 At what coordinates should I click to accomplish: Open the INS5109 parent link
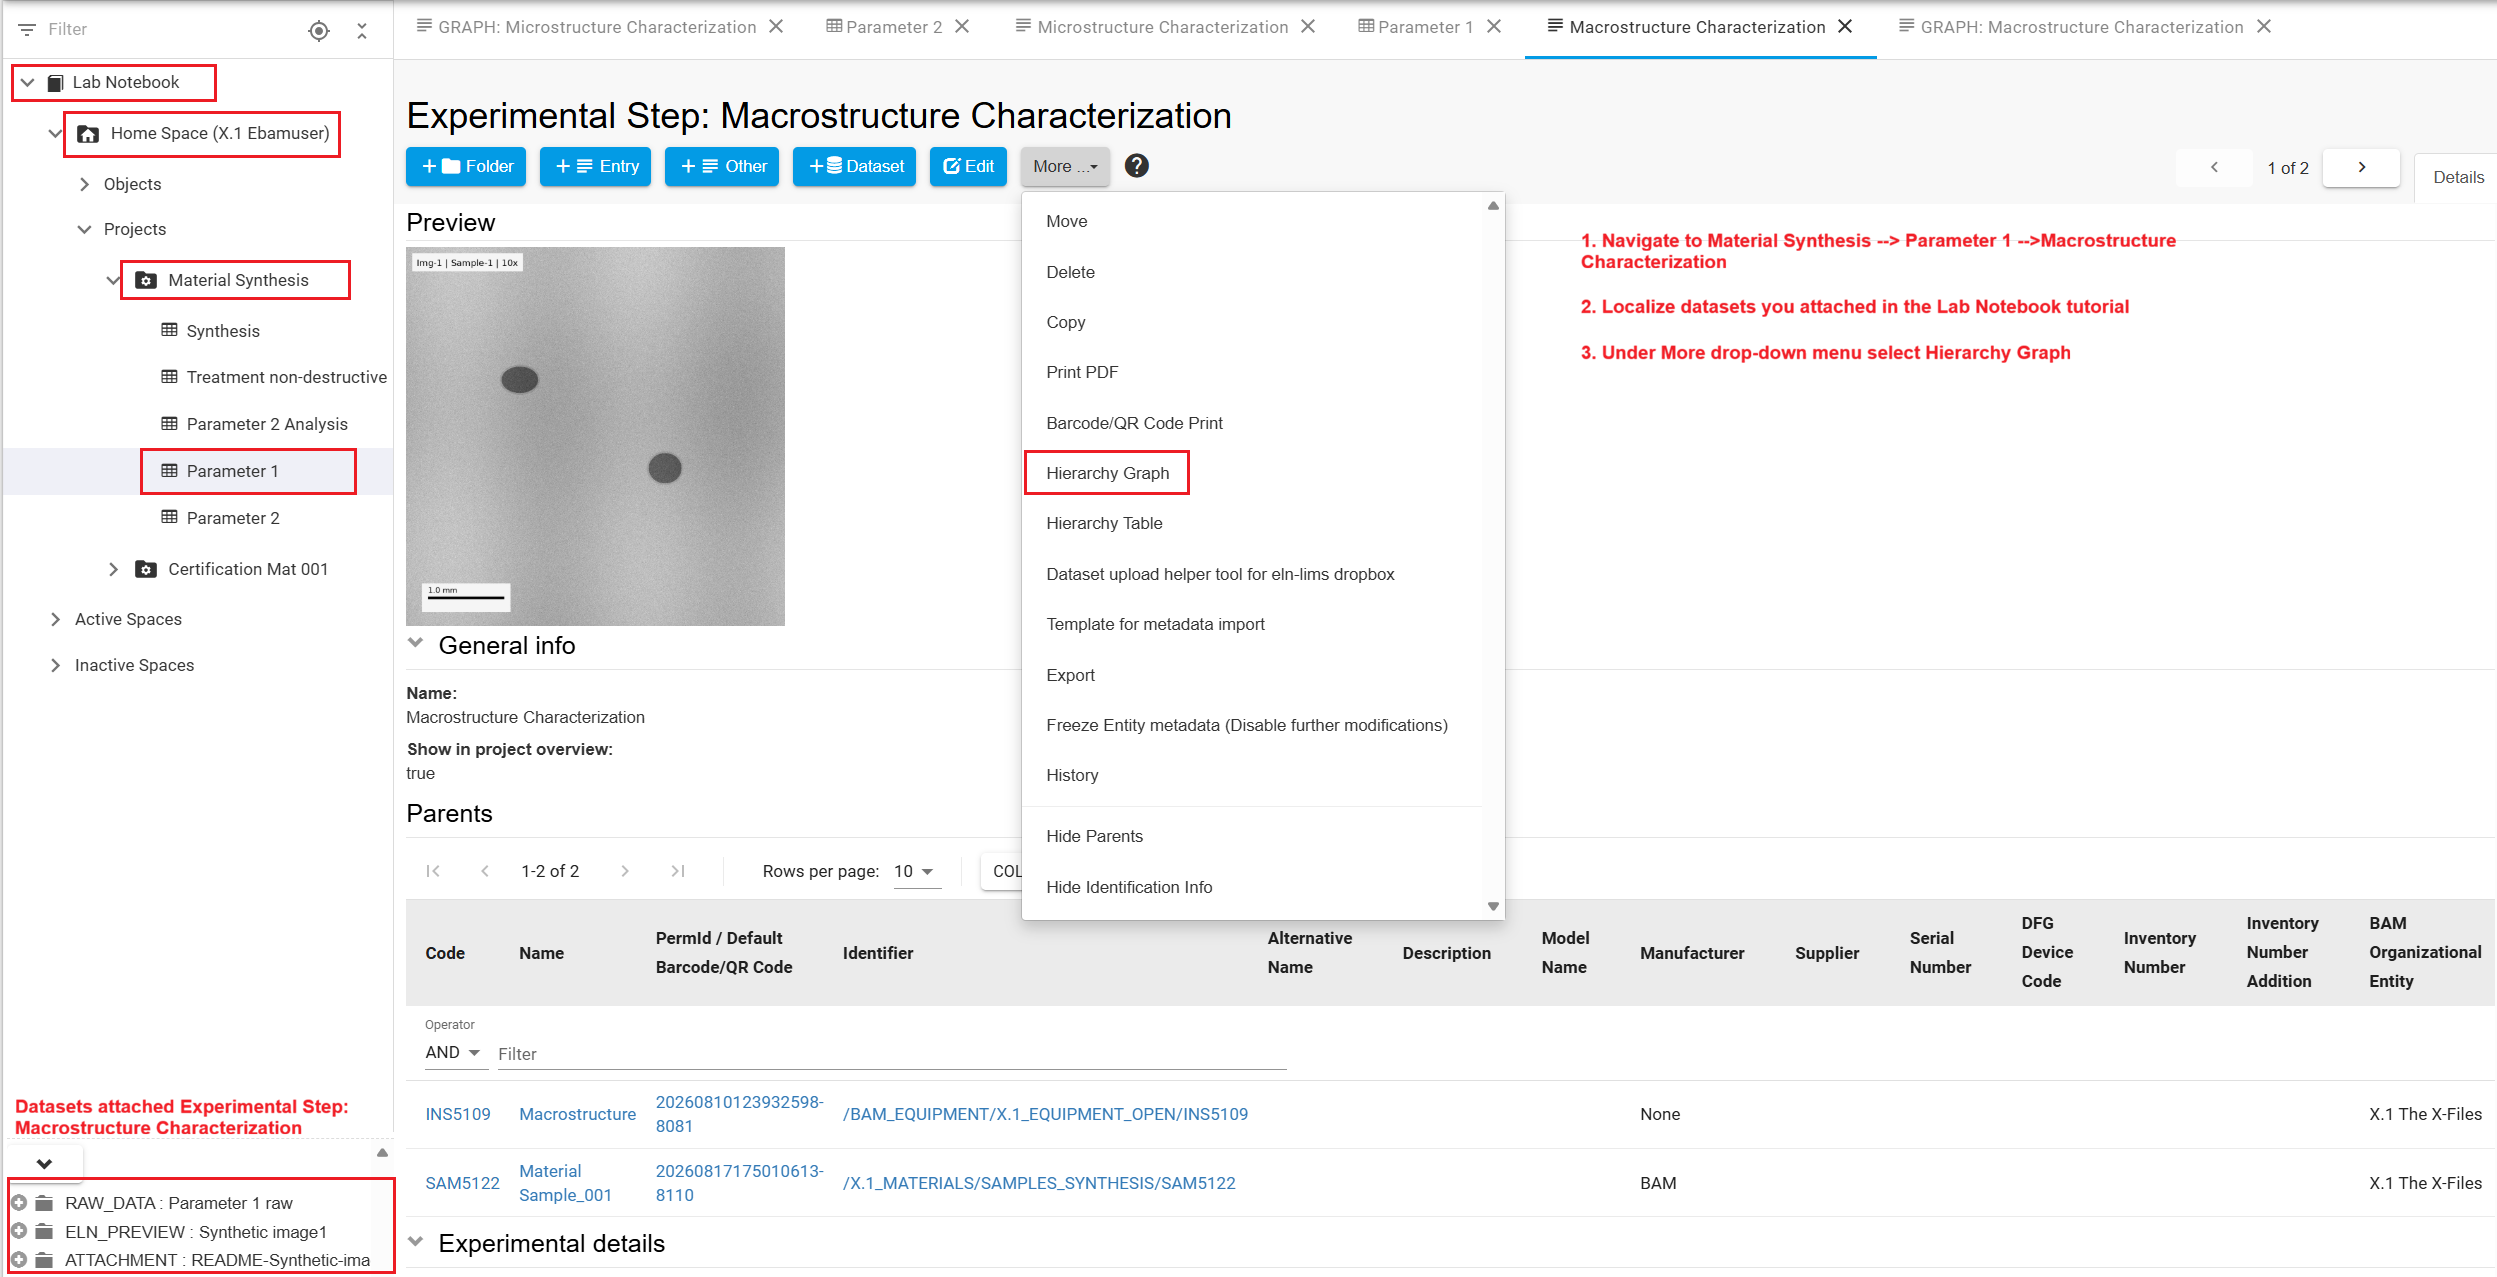tap(458, 1114)
